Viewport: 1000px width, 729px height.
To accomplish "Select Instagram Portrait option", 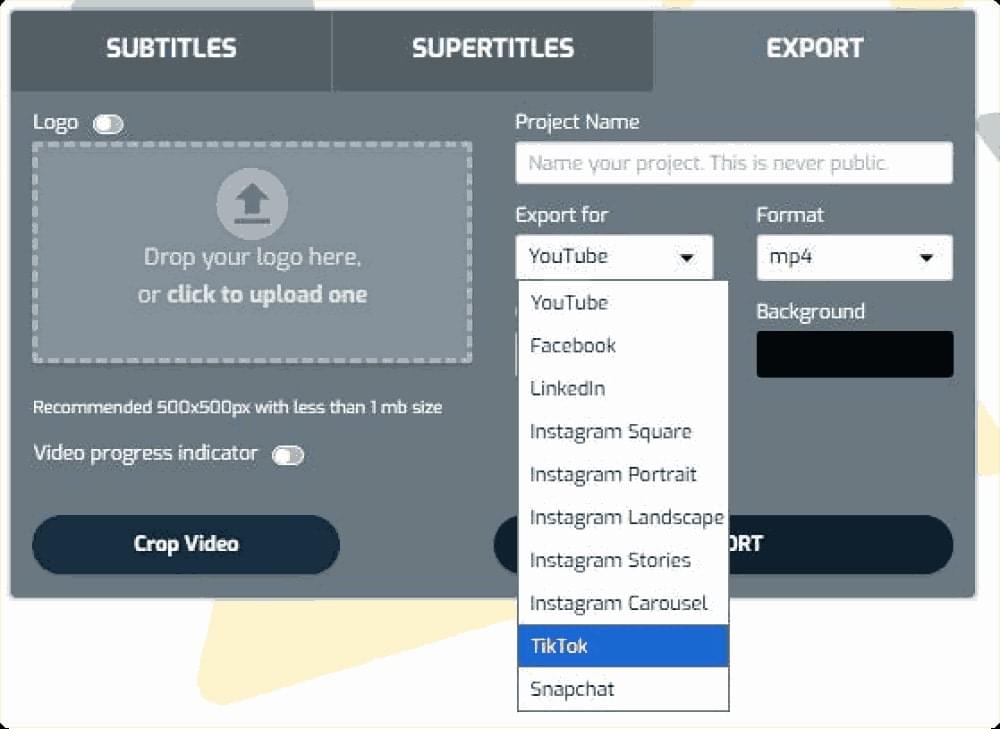I will pos(623,475).
